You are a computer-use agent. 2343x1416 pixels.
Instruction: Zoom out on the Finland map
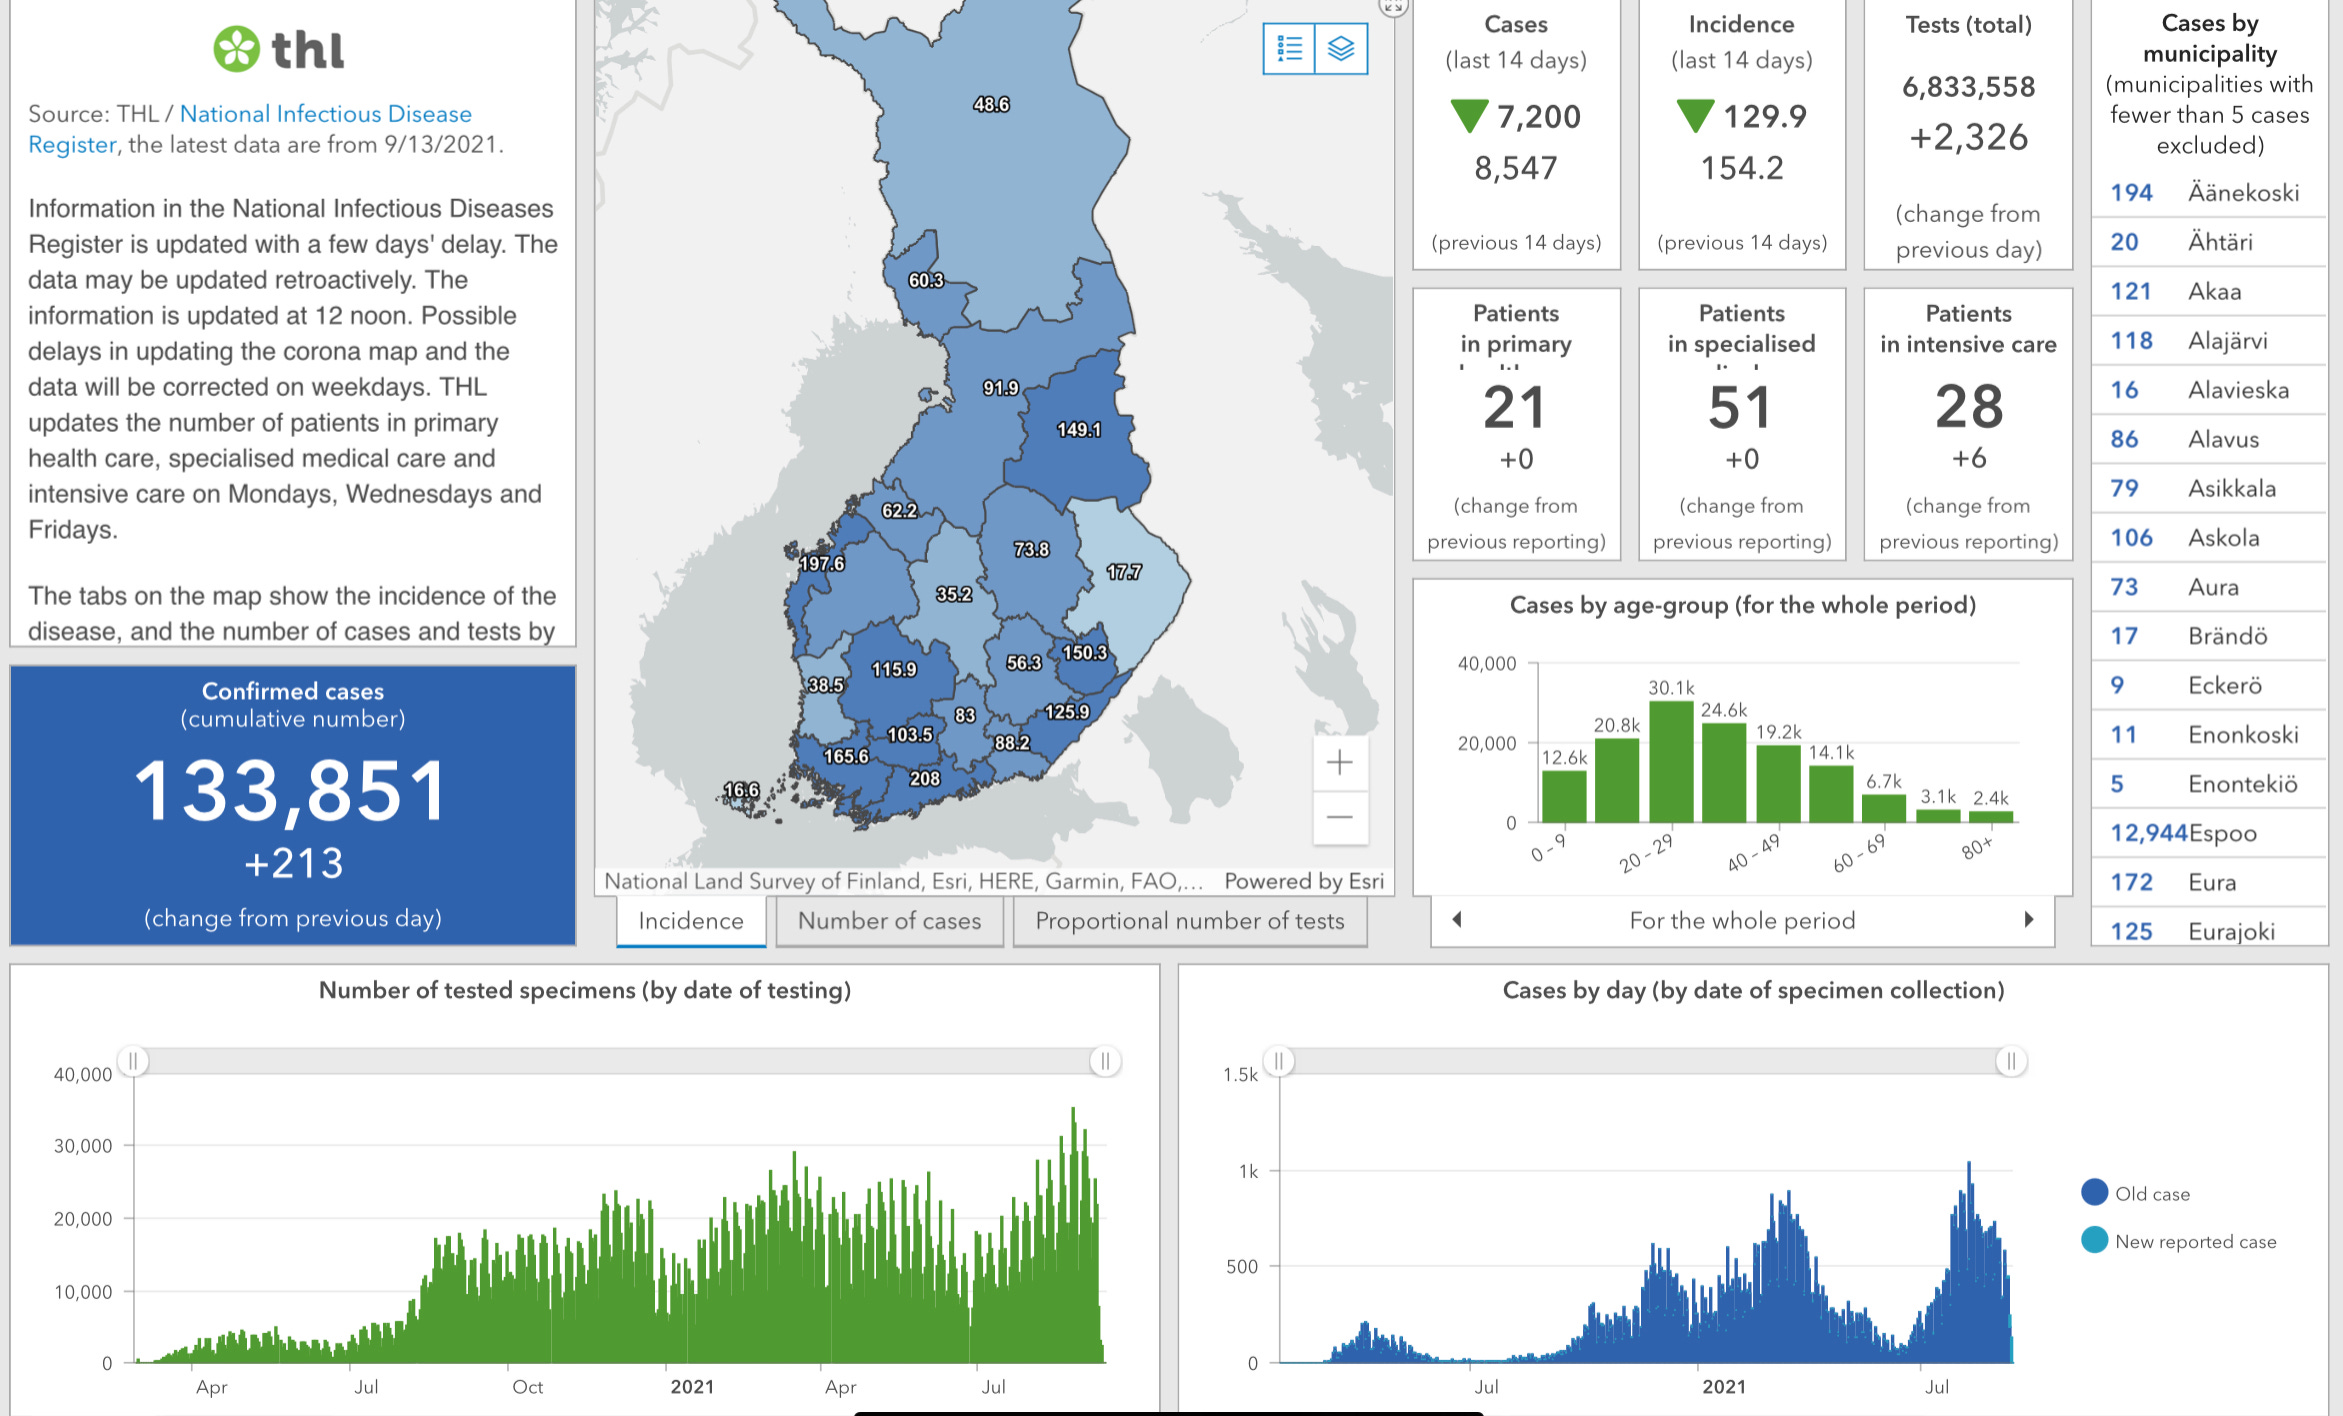point(1339,817)
